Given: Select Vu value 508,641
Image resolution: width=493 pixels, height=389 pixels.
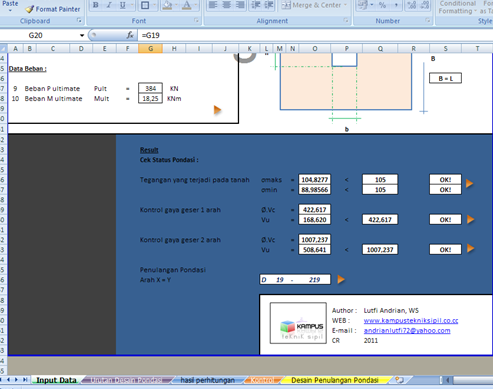Looking at the screenshot, I should (x=315, y=250).
